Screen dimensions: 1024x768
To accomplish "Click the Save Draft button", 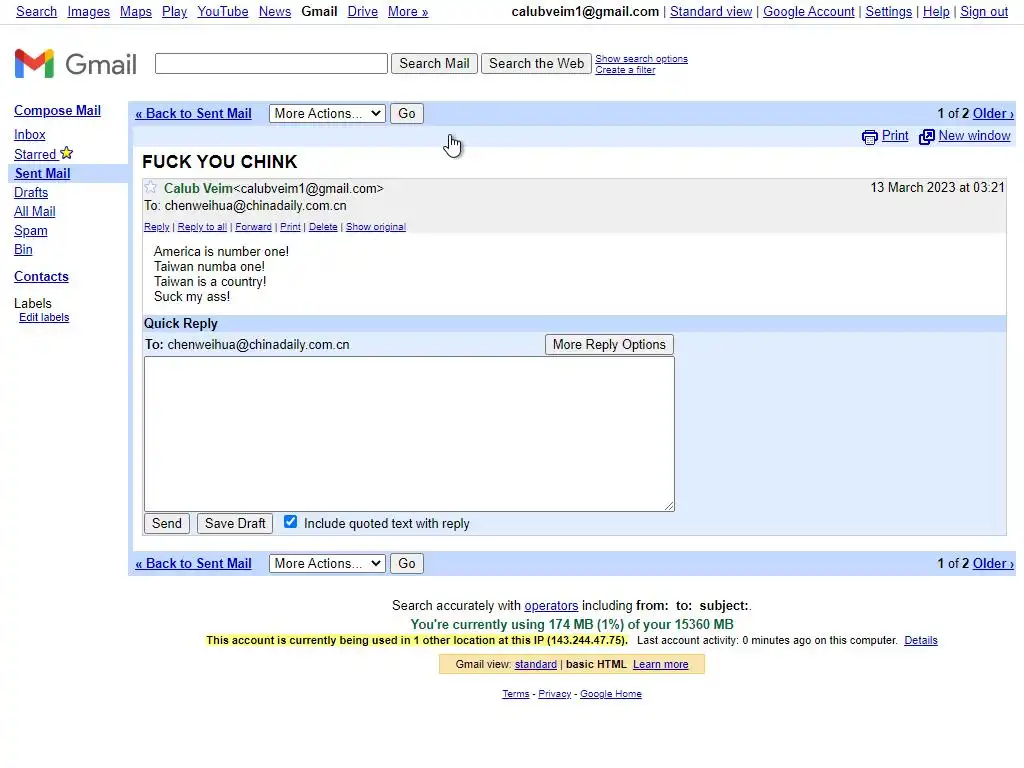I will pos(235,524).
